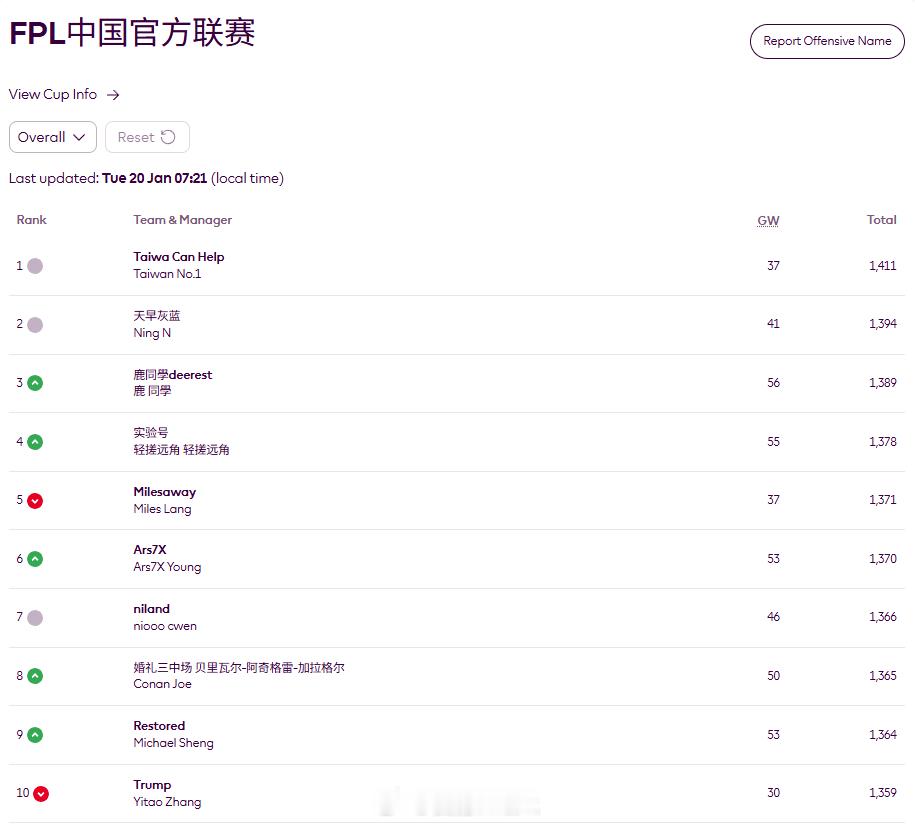Click the Report Offensive Name button
Viewport: 915px width, 825px height.
[826, 41]
